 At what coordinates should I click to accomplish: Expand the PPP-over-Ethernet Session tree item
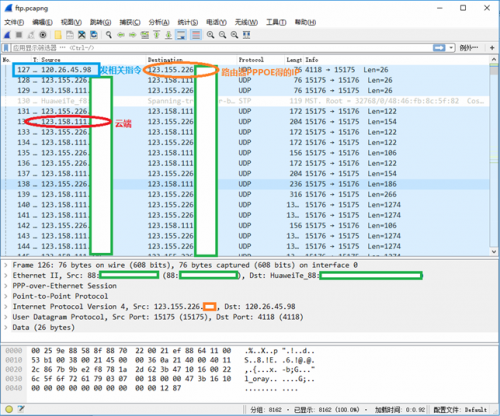pos(6,286)
